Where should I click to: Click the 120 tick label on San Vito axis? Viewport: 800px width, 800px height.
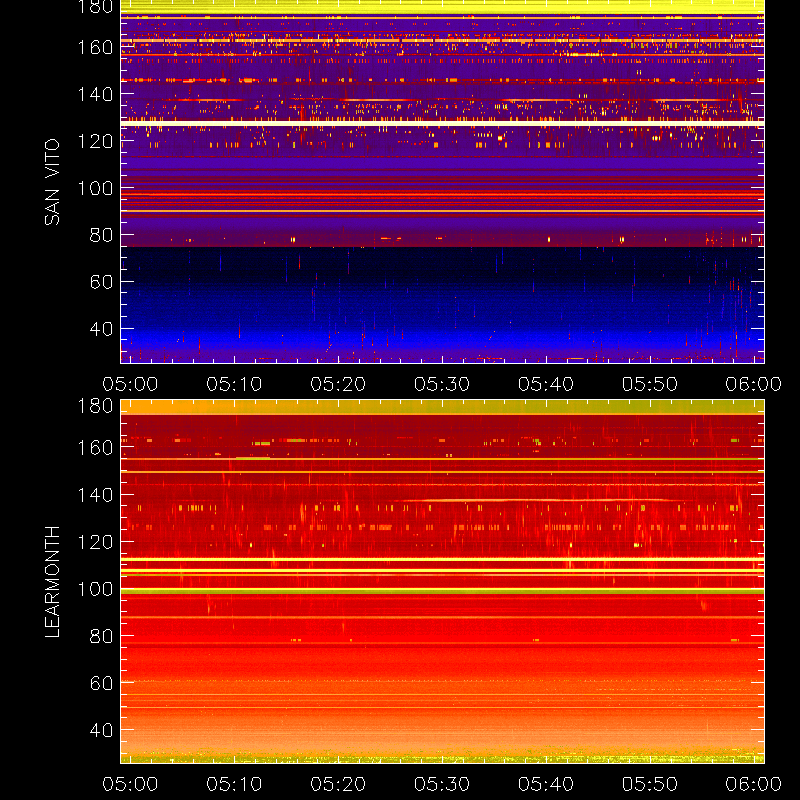(95, 141)
